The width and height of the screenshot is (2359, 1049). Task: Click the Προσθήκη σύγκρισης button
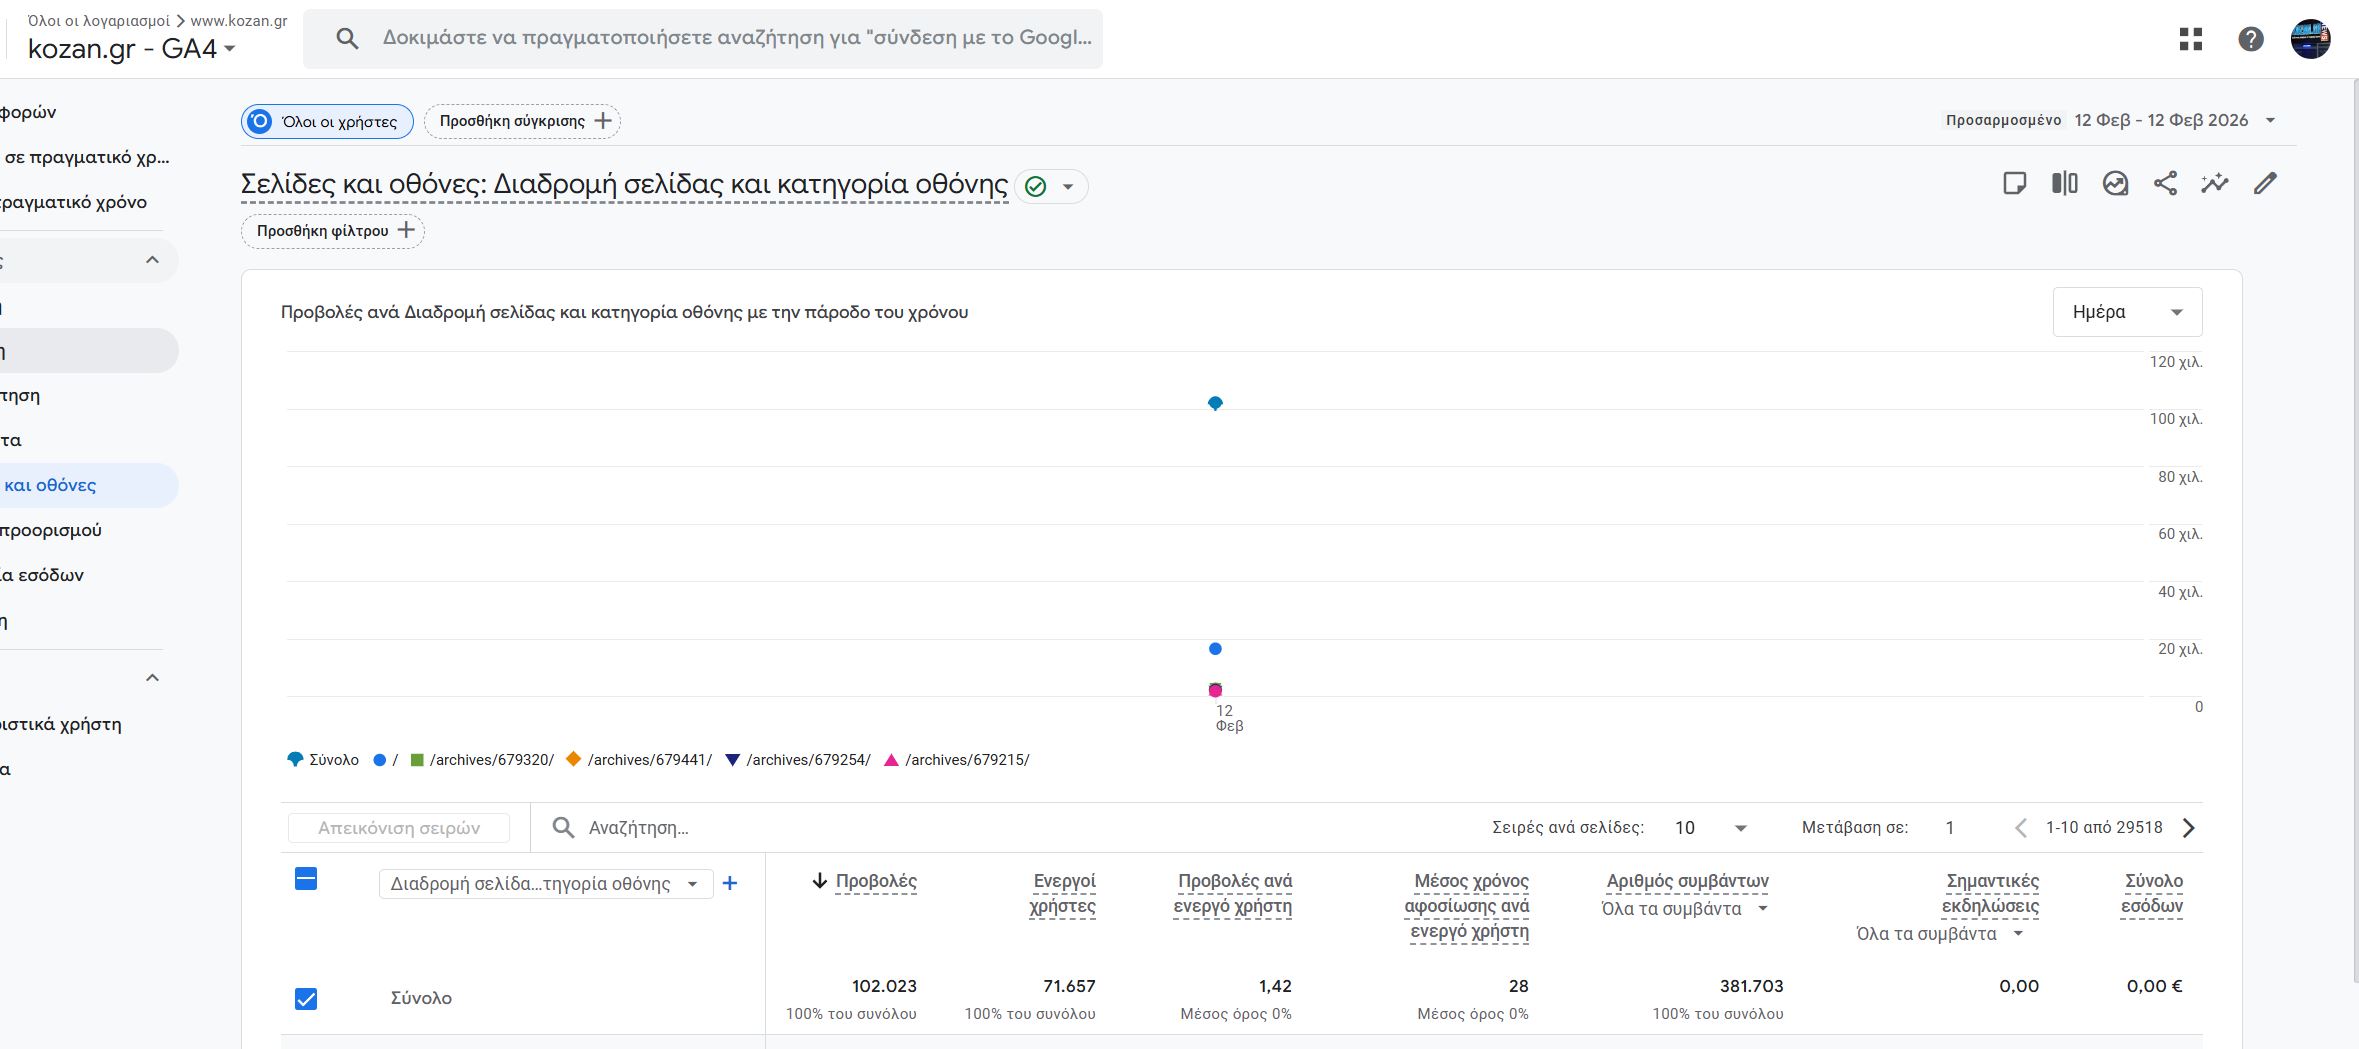click(522, 121)
